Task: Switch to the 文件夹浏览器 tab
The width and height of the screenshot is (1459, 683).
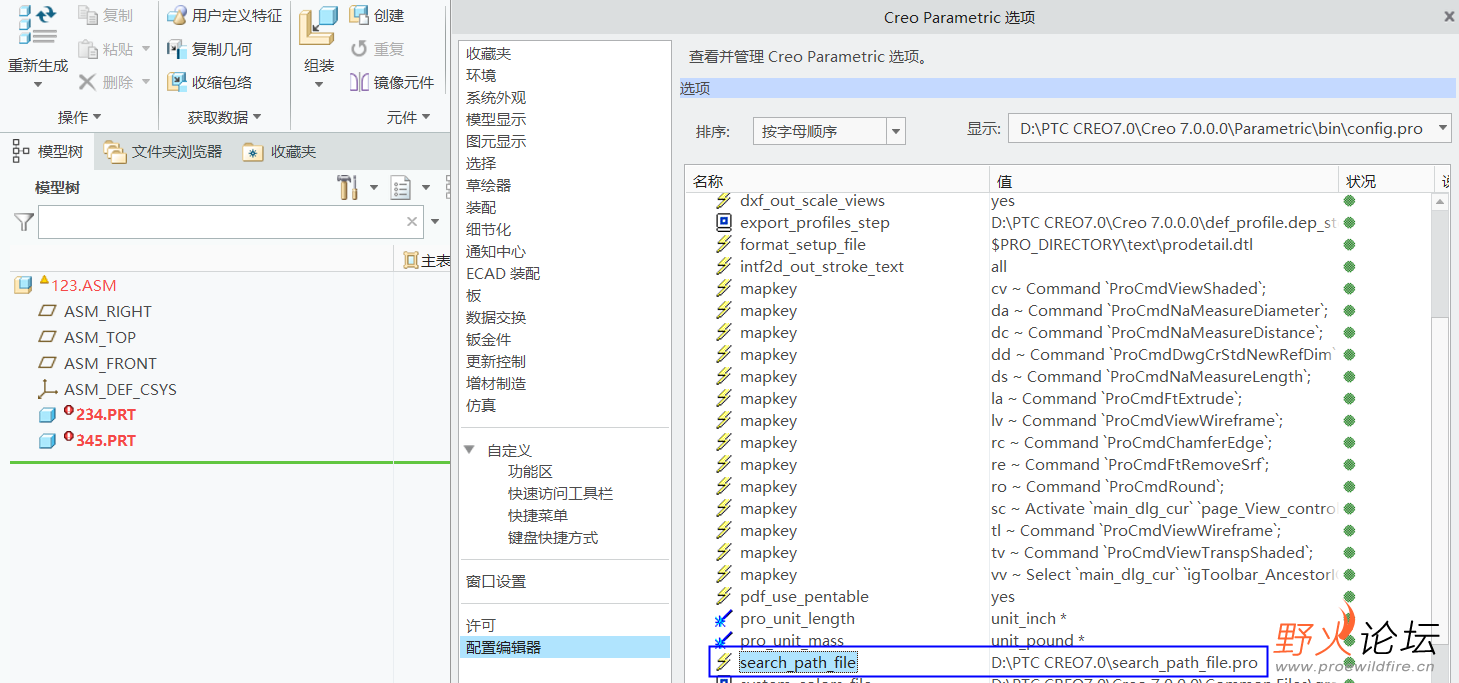Action: click(165, 151)
